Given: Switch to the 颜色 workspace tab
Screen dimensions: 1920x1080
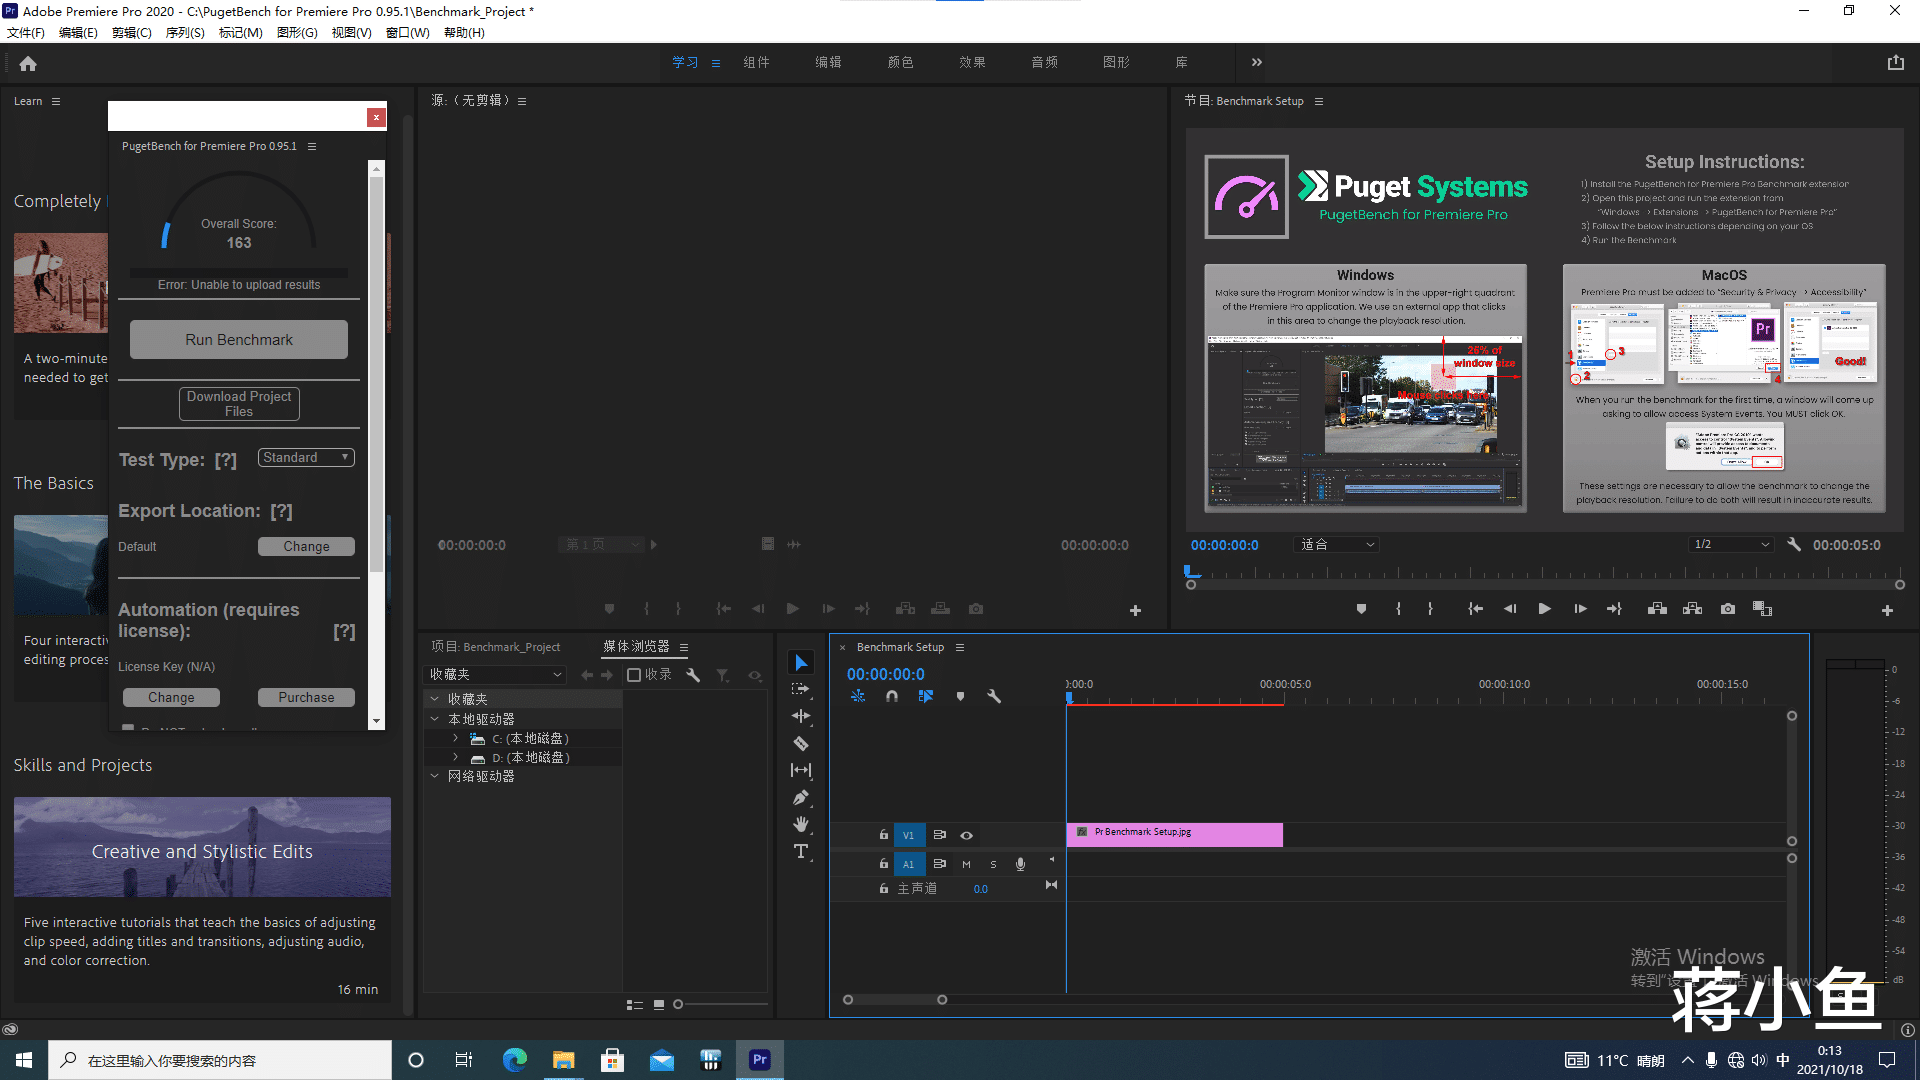Looking at the screenshot, I should coord(900,62).
